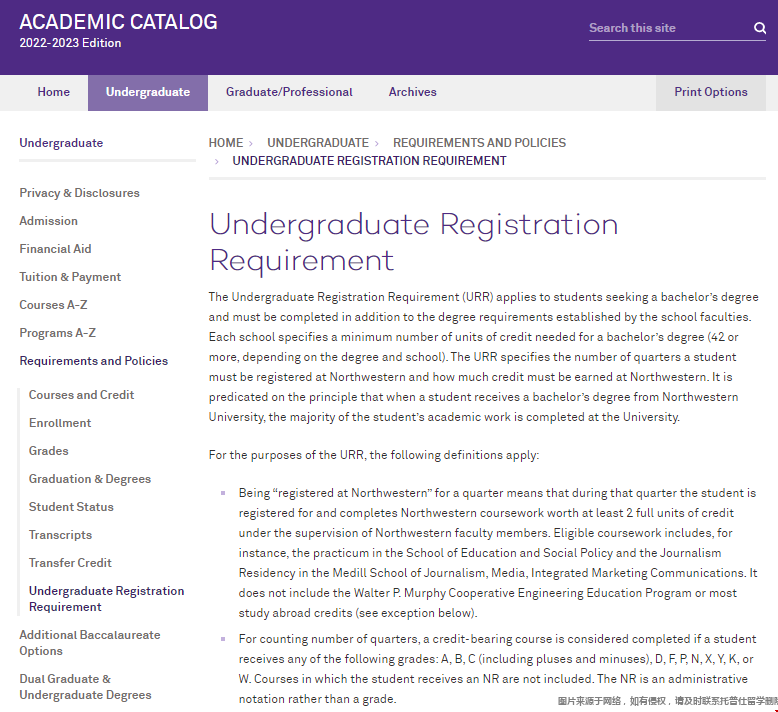
Task: Type in the Search this site field
Action: (665, 28)
